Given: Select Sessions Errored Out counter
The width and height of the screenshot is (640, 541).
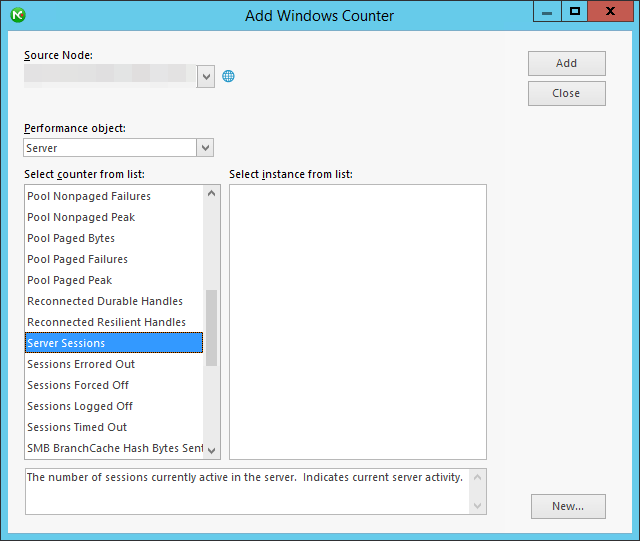Looking at the screenshot, I should click(114, 364).
